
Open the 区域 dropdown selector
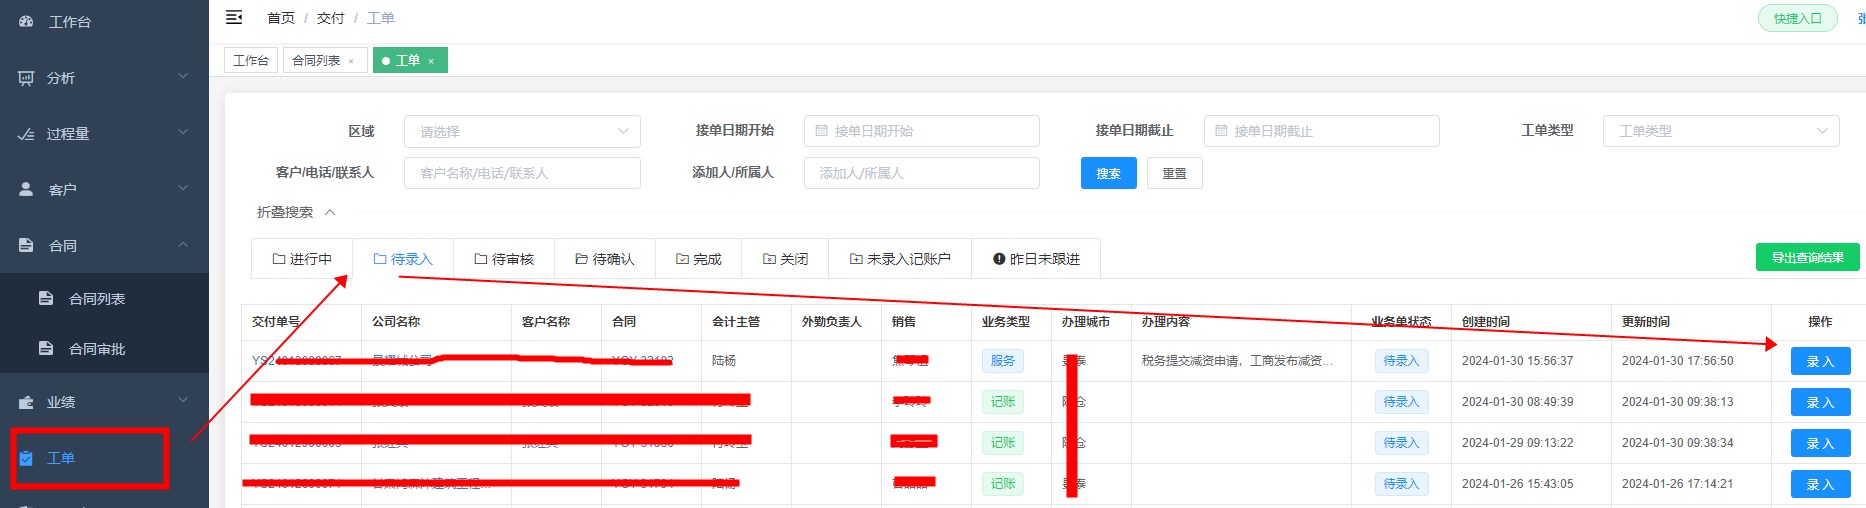click(x=522, y=131)
